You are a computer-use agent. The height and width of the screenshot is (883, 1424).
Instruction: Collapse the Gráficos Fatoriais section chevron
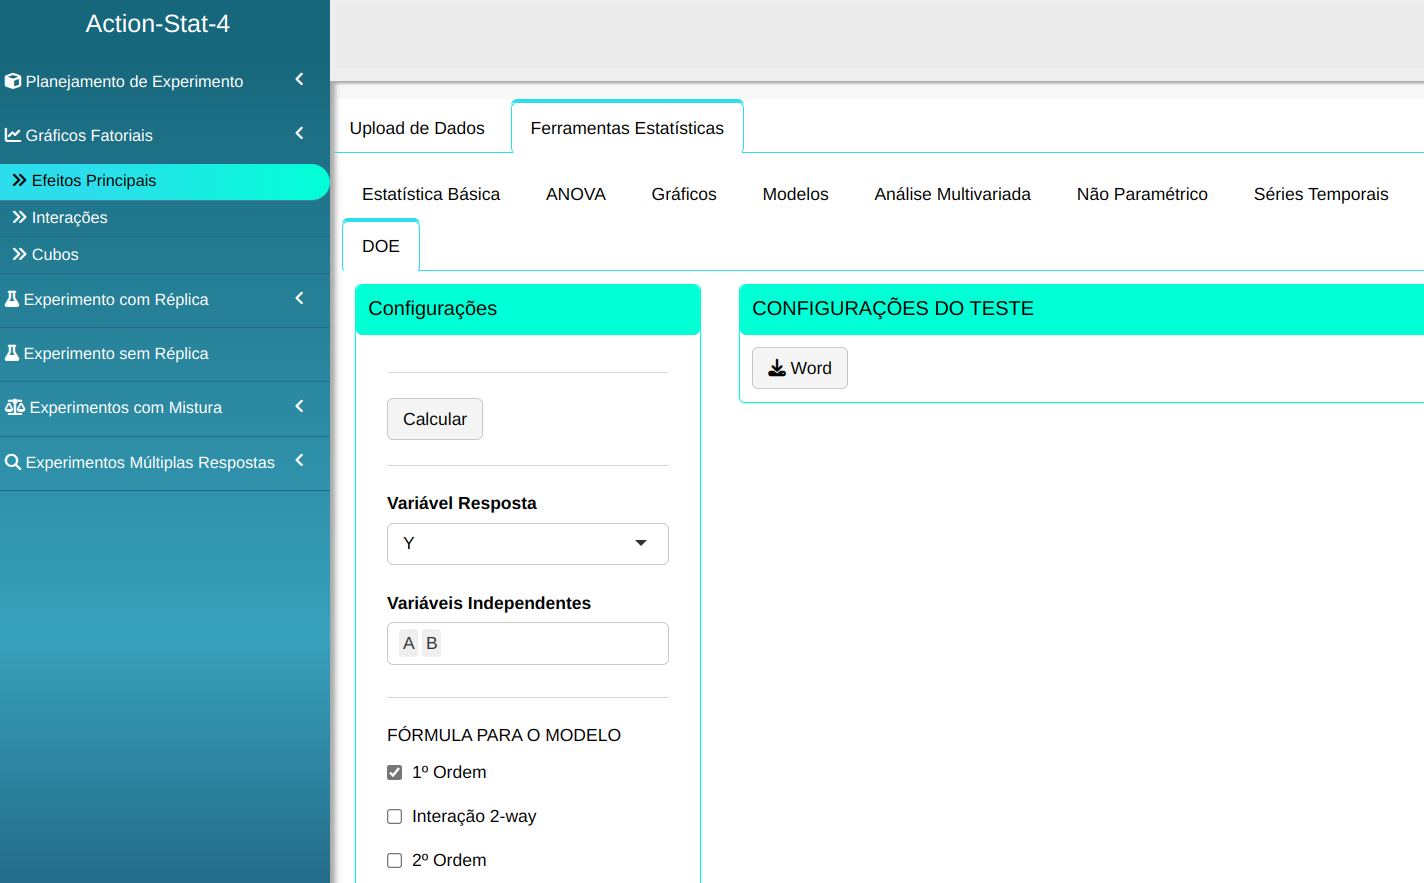coord(299,133)
